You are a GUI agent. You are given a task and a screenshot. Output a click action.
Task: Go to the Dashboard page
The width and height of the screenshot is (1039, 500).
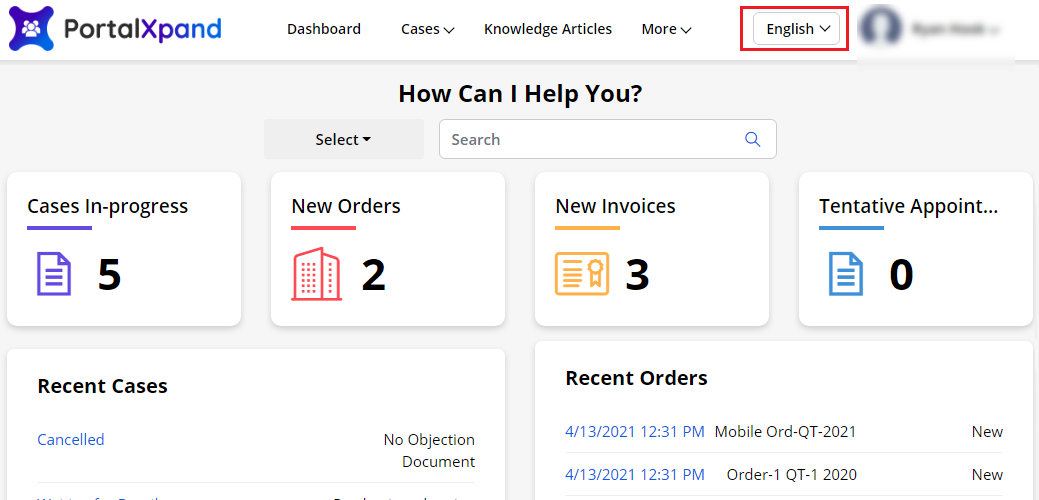coord(324,29)
